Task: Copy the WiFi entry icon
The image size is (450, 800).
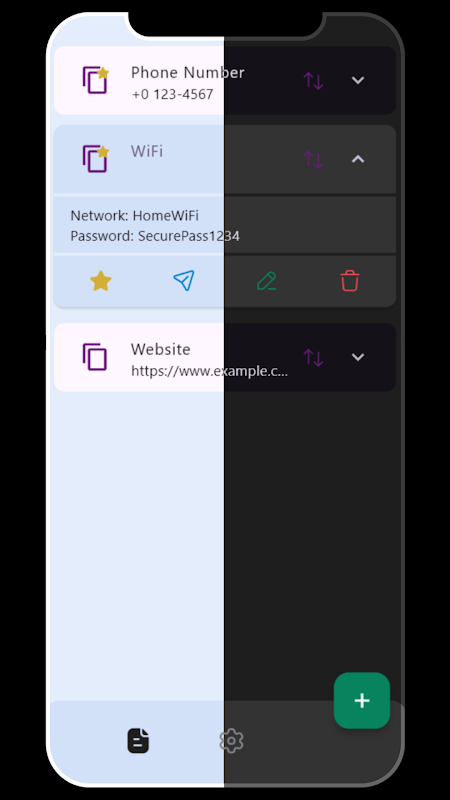Action: click(x=95, y=159)
